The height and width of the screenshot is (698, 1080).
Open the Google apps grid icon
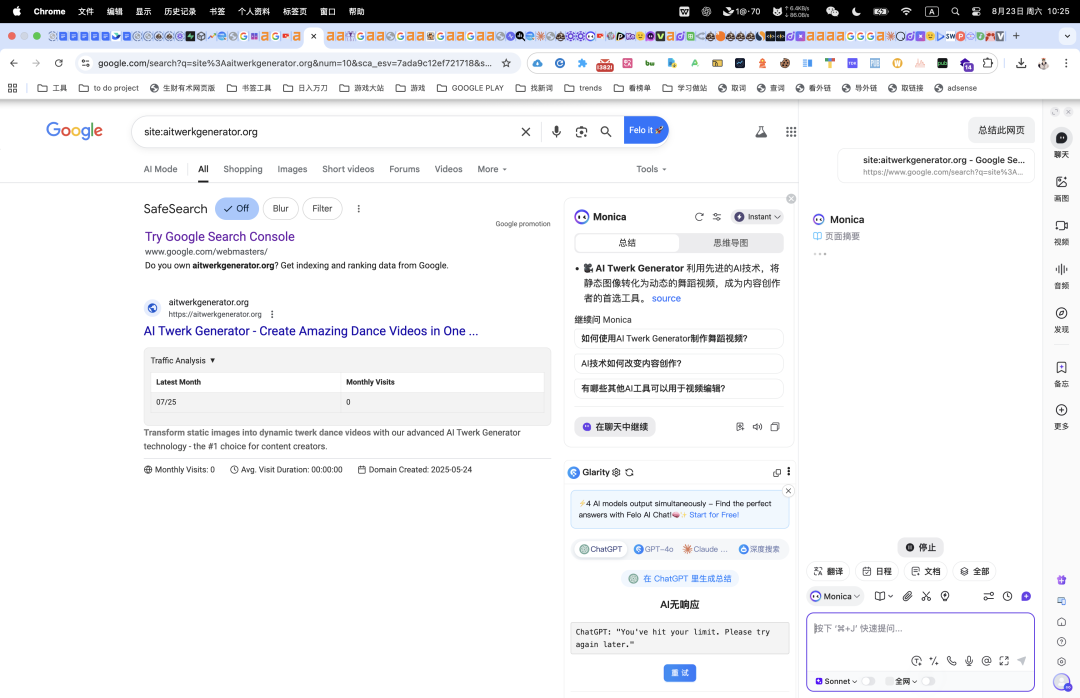click(x=791, y=132)
